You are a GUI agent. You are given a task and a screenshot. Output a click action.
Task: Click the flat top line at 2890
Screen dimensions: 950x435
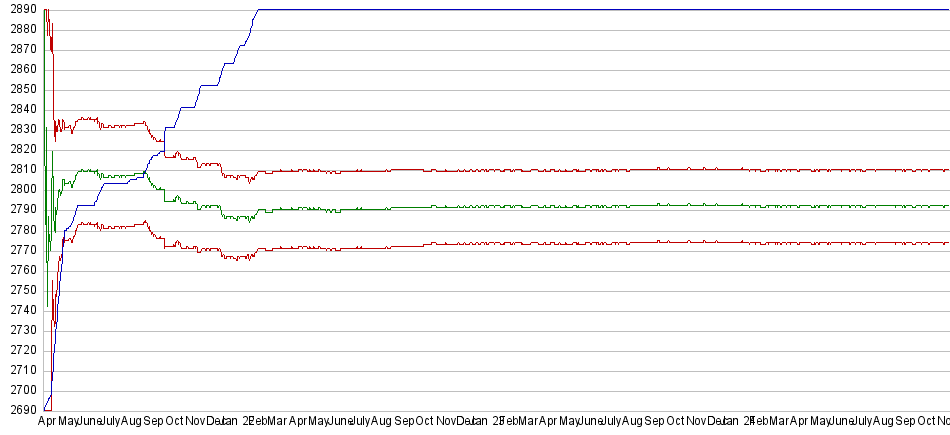(600, 9)
